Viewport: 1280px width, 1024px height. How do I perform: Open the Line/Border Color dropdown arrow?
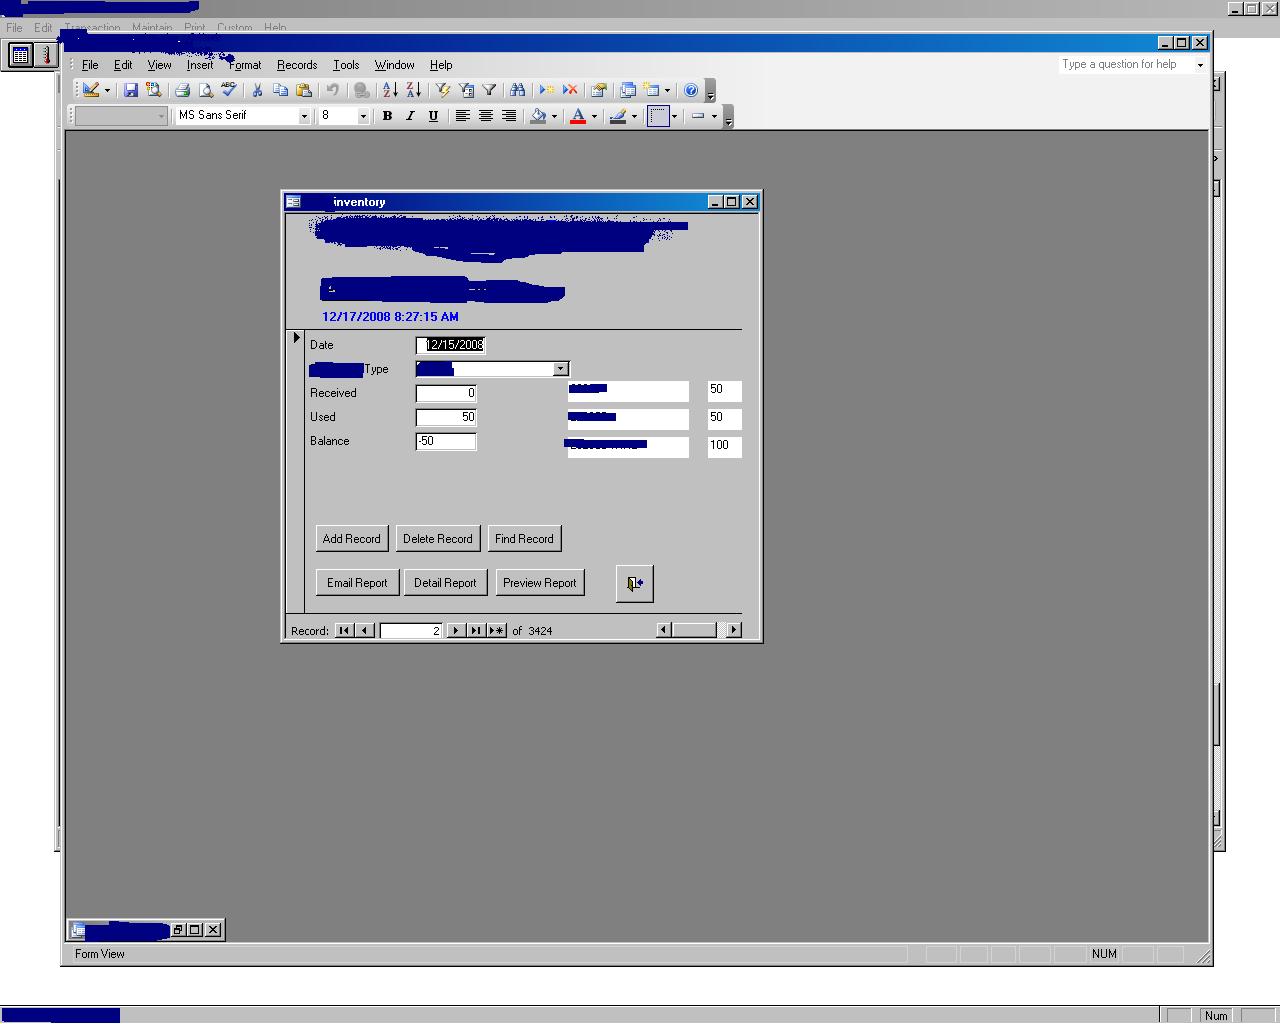coord(634,116)
